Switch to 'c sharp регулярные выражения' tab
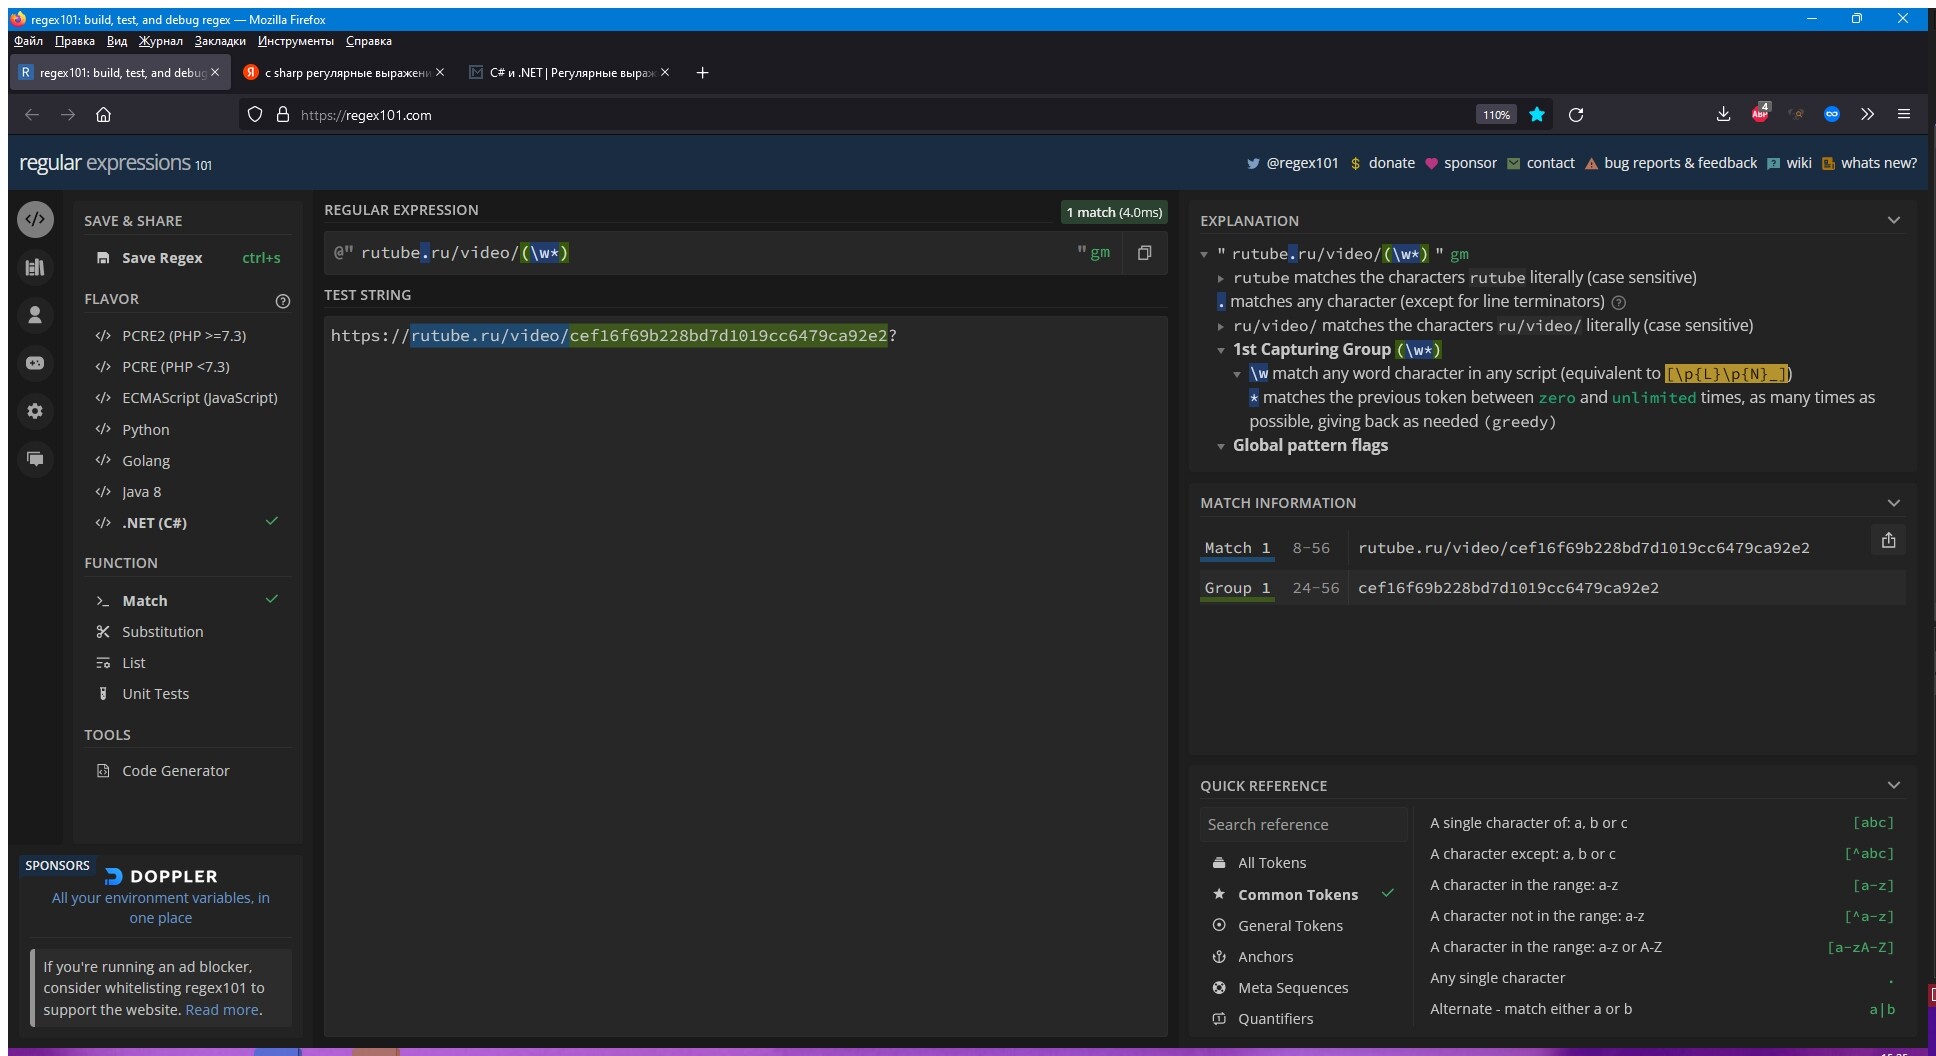The width and height of the screenshot is (1936, 1056). pyautogui.click(x=345, y=73)
